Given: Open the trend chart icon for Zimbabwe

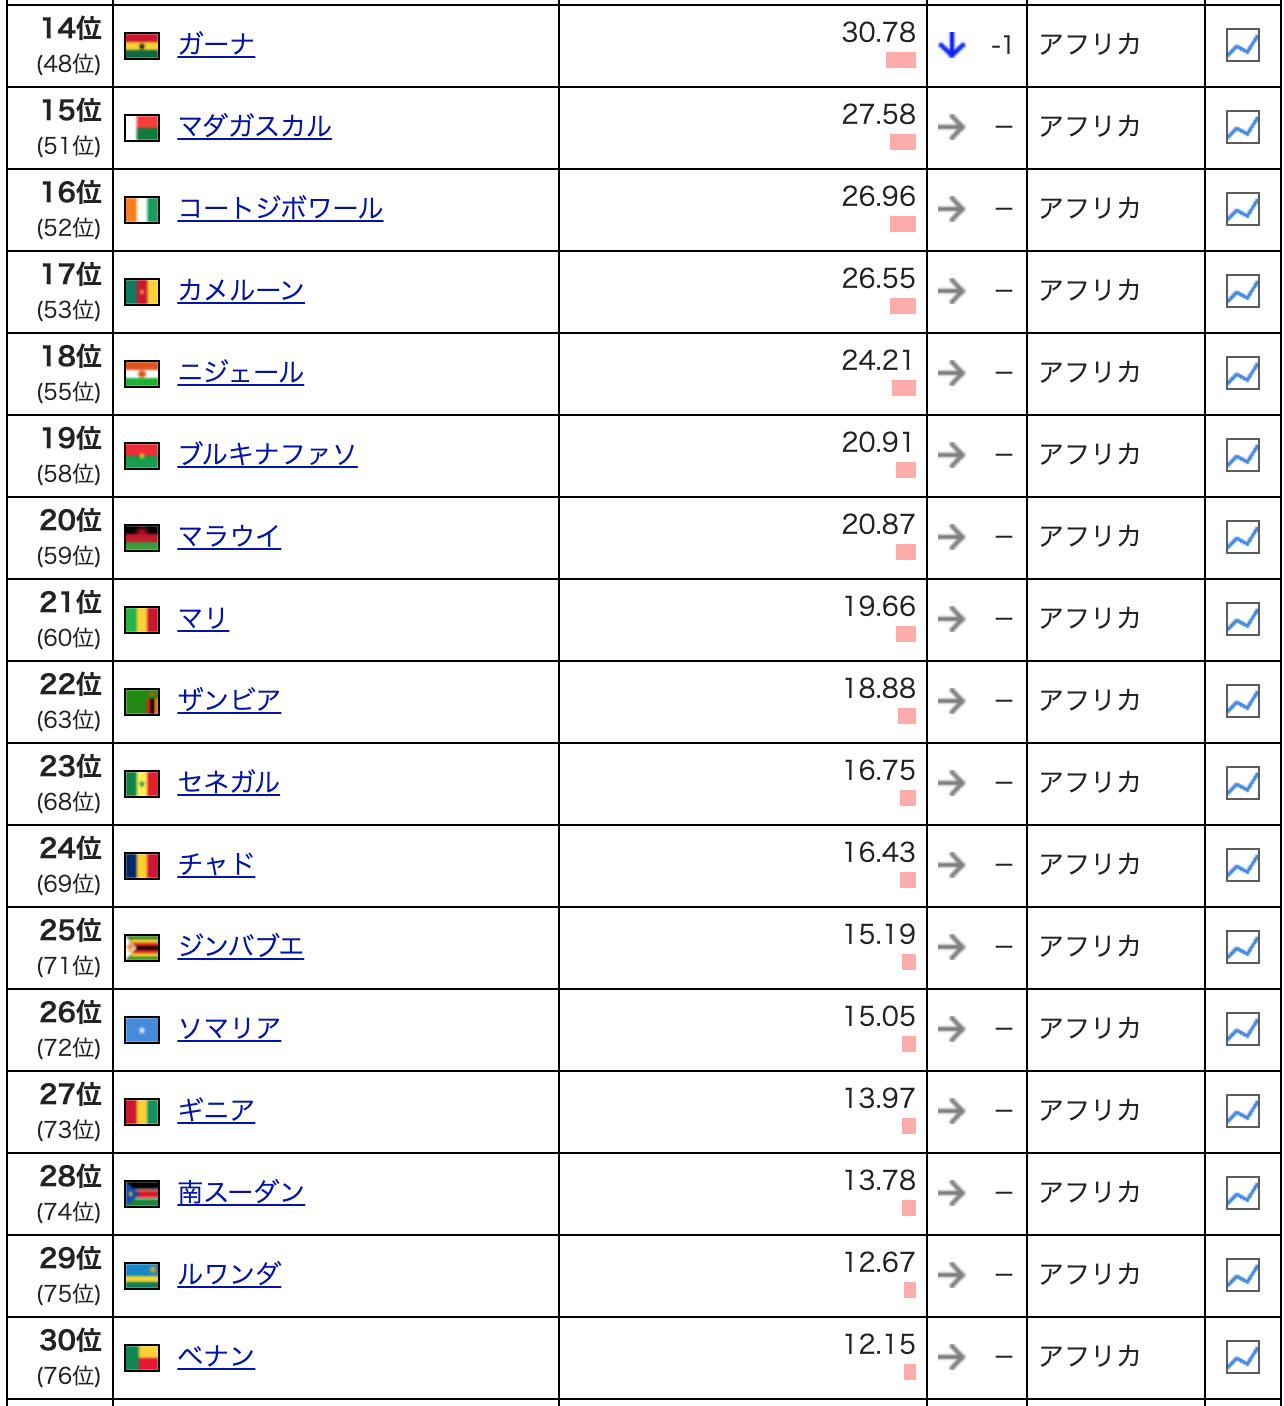Looking at the screenshot, I should click(x=1242, y=948).
